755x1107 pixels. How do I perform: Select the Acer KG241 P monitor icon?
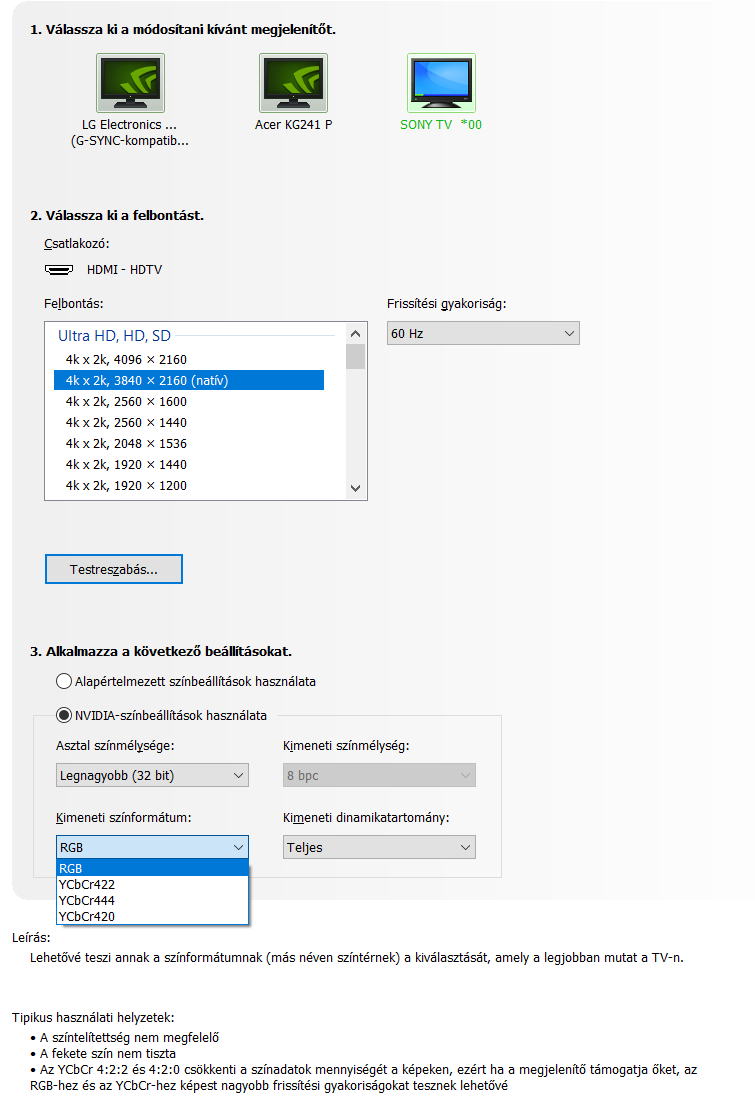(x=293, y=83)
